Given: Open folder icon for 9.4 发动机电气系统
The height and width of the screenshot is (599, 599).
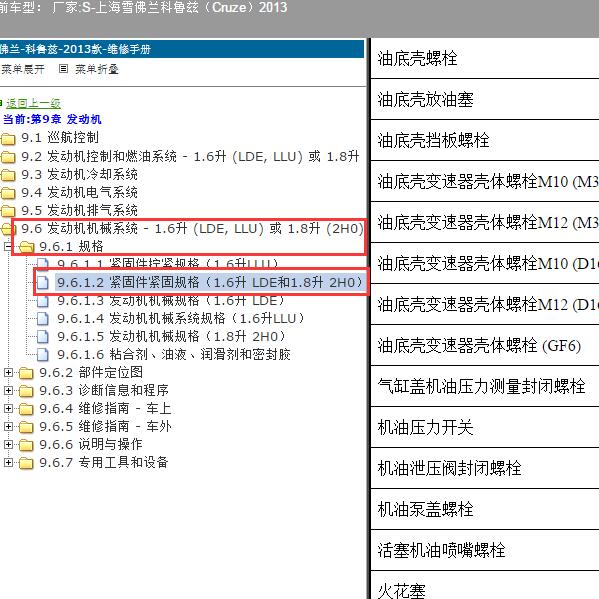Looking at the screenshot, I should 8,193.
